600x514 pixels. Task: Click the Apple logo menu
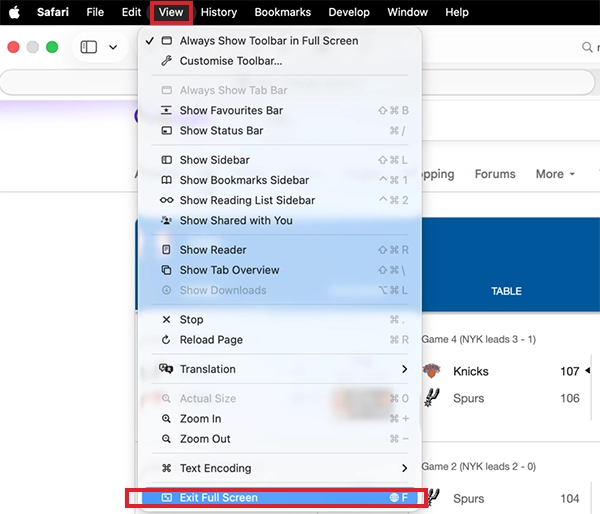point(14,12)
